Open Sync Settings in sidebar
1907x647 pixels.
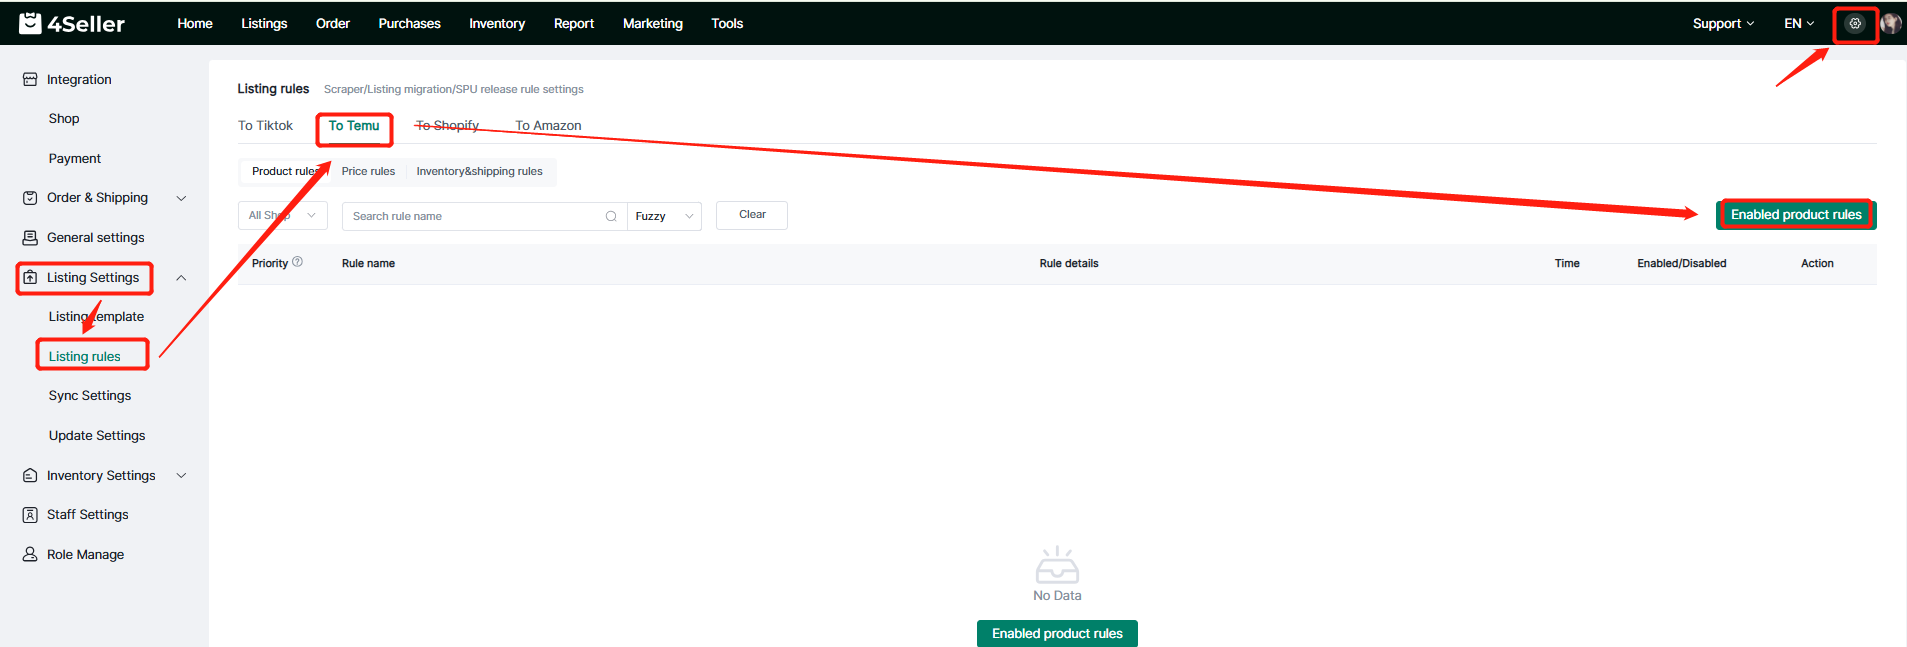coord(90,395)
